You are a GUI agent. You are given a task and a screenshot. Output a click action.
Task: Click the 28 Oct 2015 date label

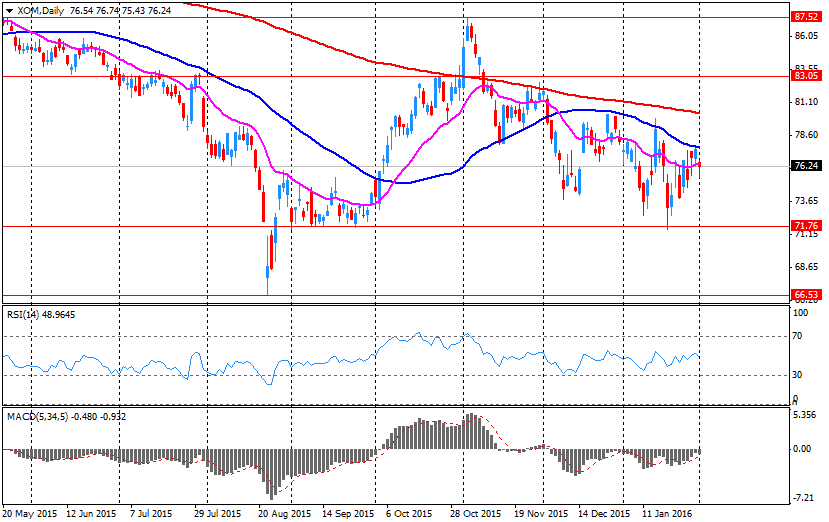click(x=475, y=514)
